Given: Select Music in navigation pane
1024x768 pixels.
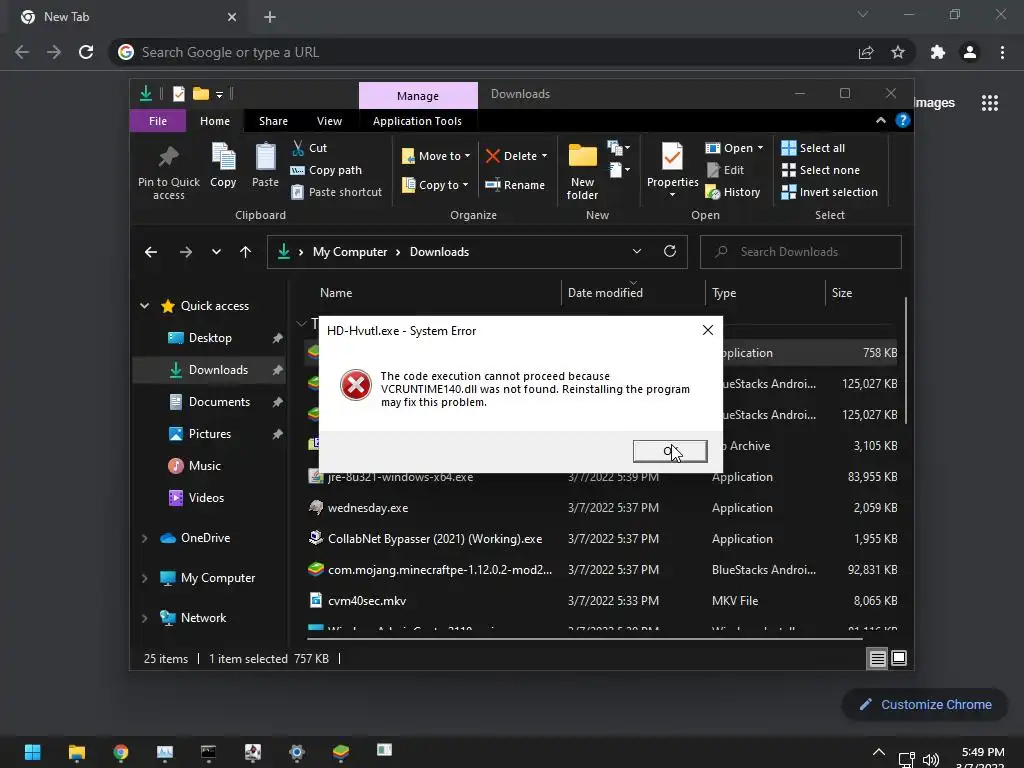Looking at the screenshot, I should (x=209, y=466).
